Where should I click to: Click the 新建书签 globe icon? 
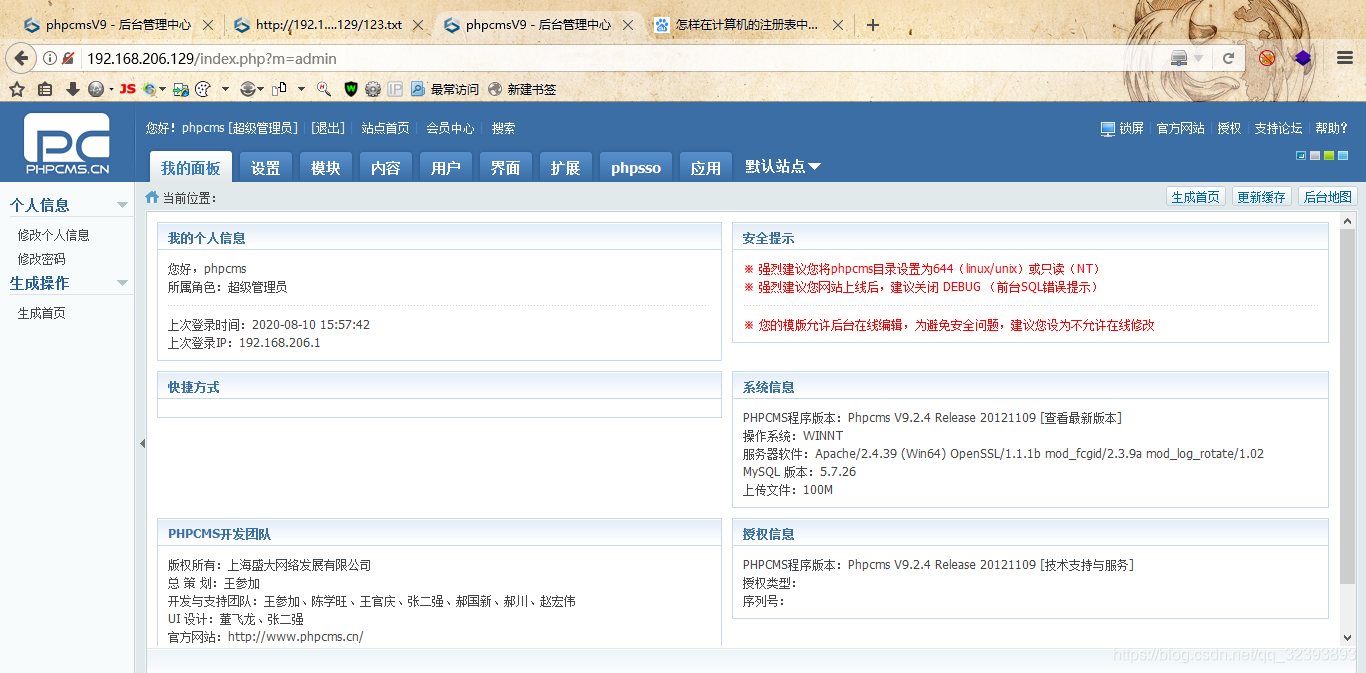[x=497, y=89]
